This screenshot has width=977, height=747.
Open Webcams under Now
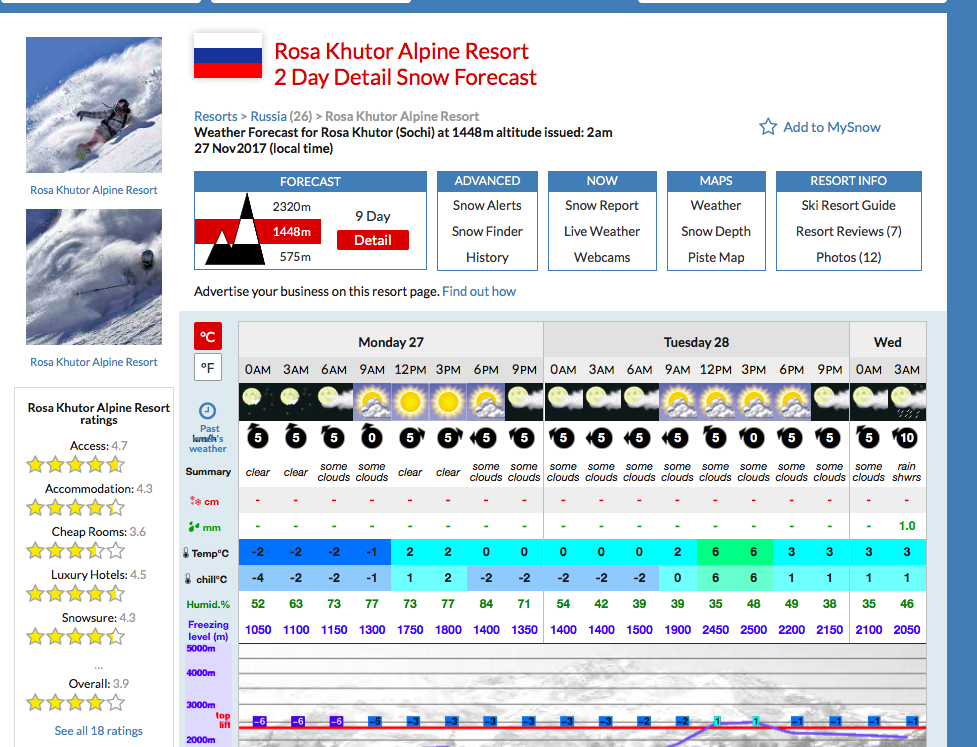(x=602, y=257)
